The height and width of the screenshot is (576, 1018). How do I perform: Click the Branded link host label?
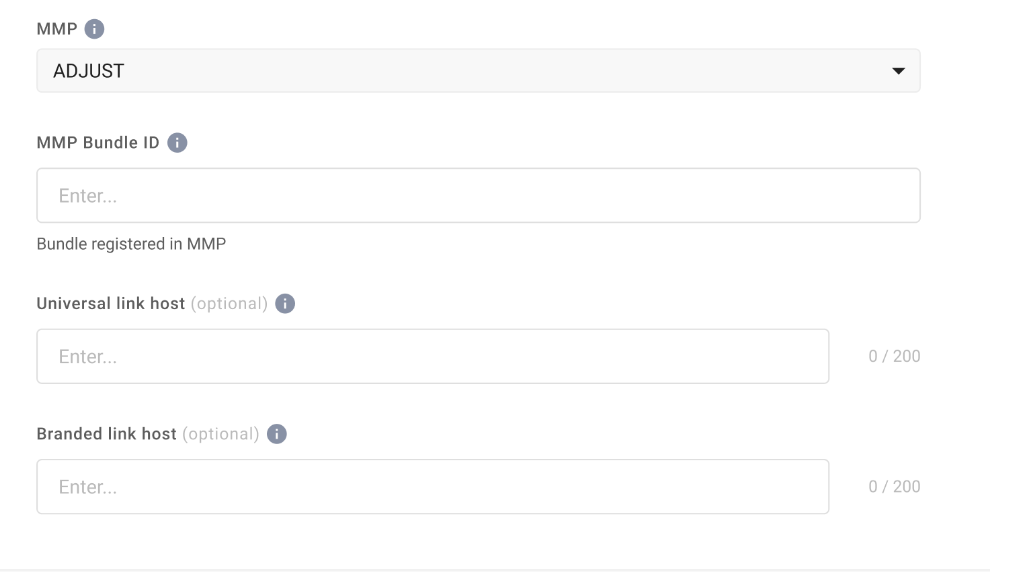click(106, 434)
